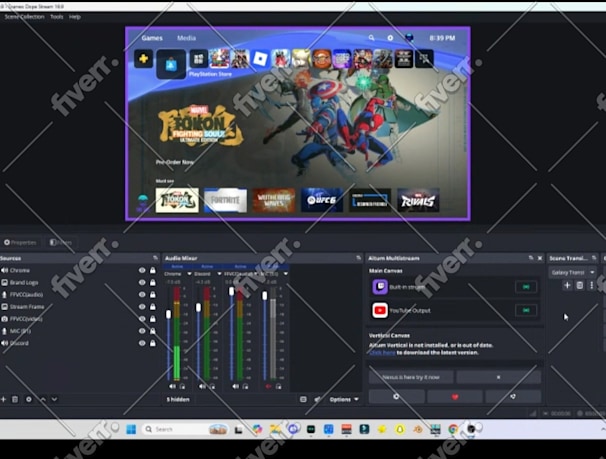Unlock the Brand Logo source
Viewport: 606px width, 459px height.
pyautogui.click(x=153, y=282)
